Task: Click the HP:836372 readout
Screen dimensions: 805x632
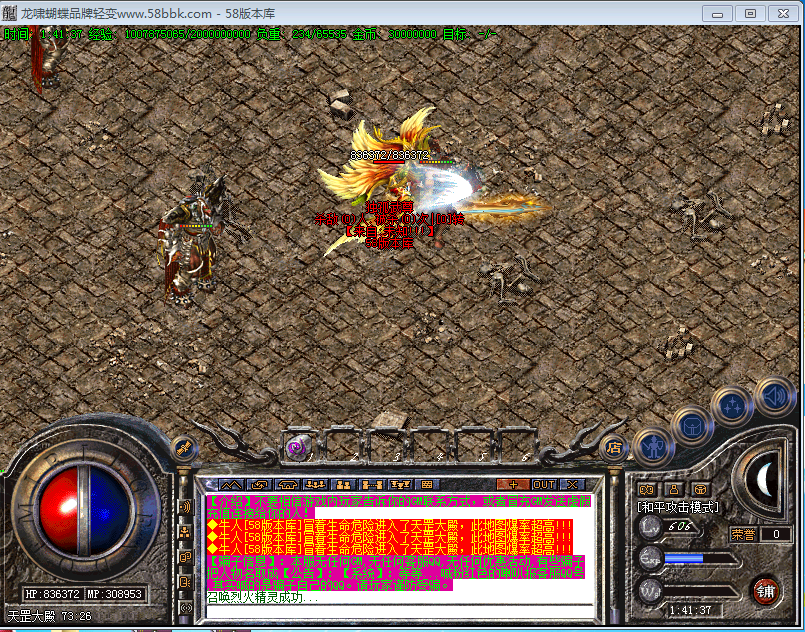Action: tap(53, 594)
